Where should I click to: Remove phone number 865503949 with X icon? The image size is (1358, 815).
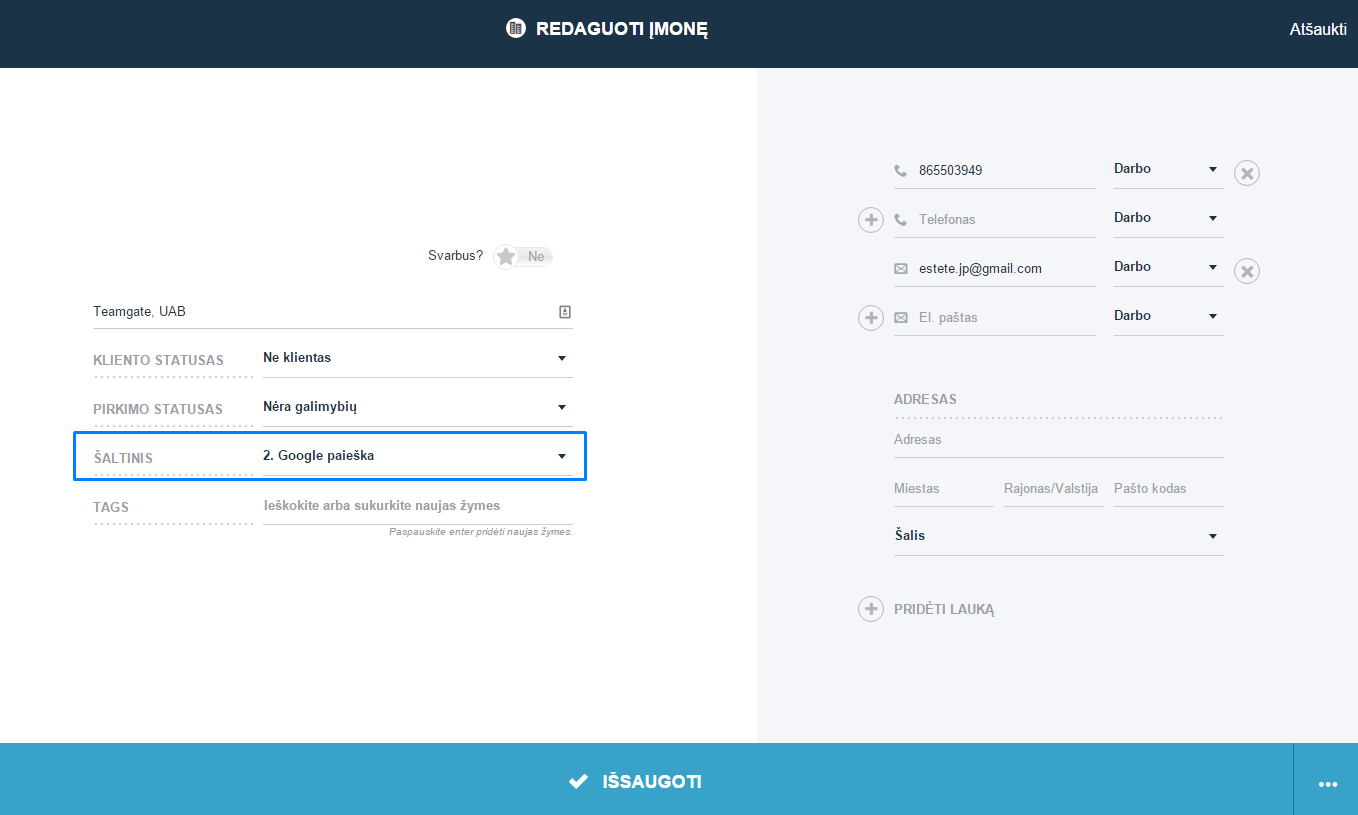point(1247,173)
